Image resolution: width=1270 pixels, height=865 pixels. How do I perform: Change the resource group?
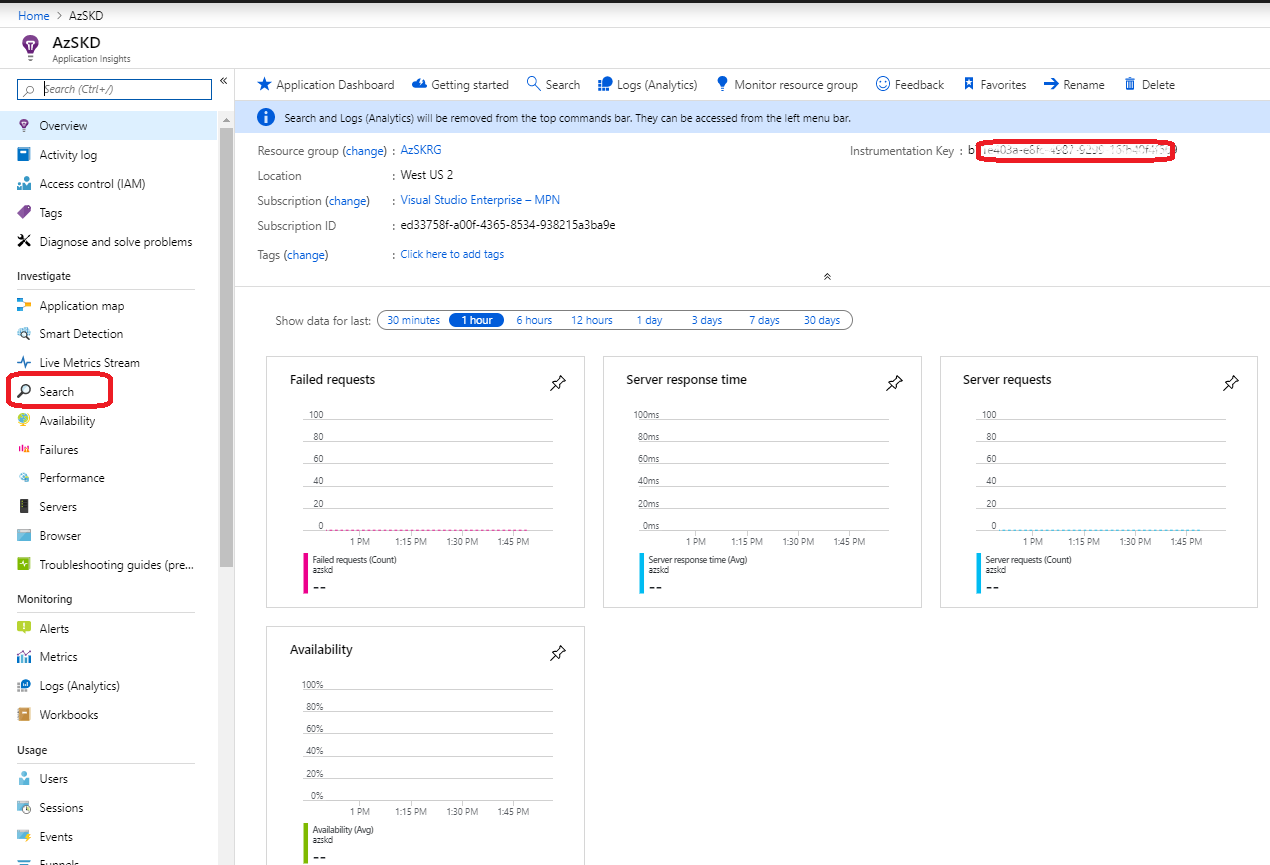(x=364, y=151)
